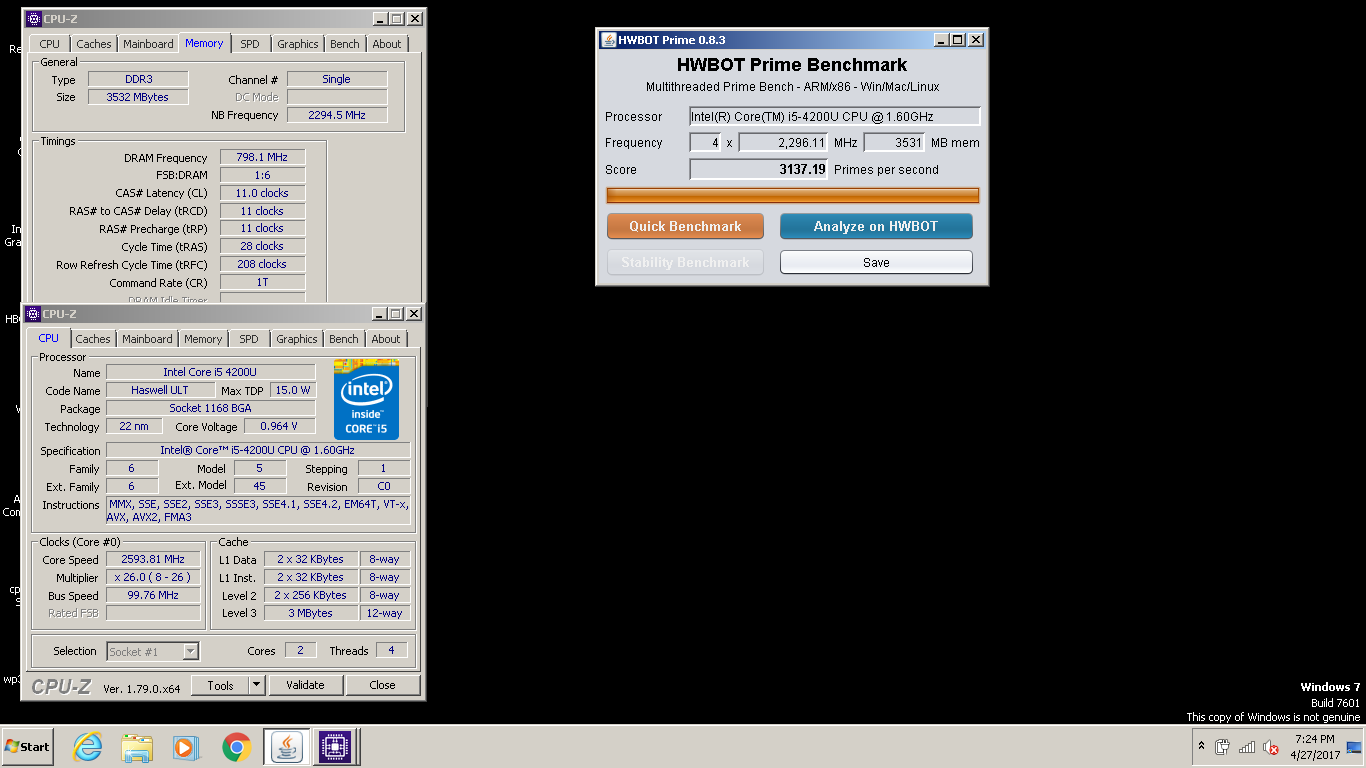Click the Multiplier value x 26.0

(153, 577)
